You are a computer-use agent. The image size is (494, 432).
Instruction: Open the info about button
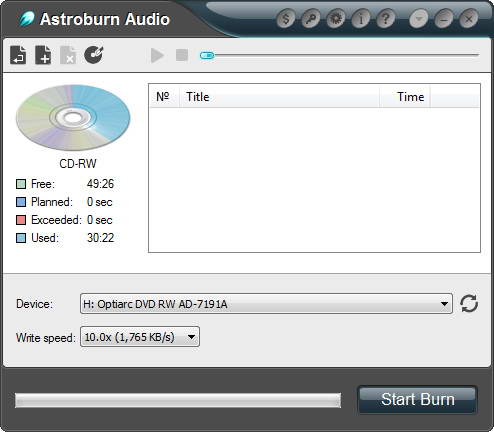coord(361,19)
